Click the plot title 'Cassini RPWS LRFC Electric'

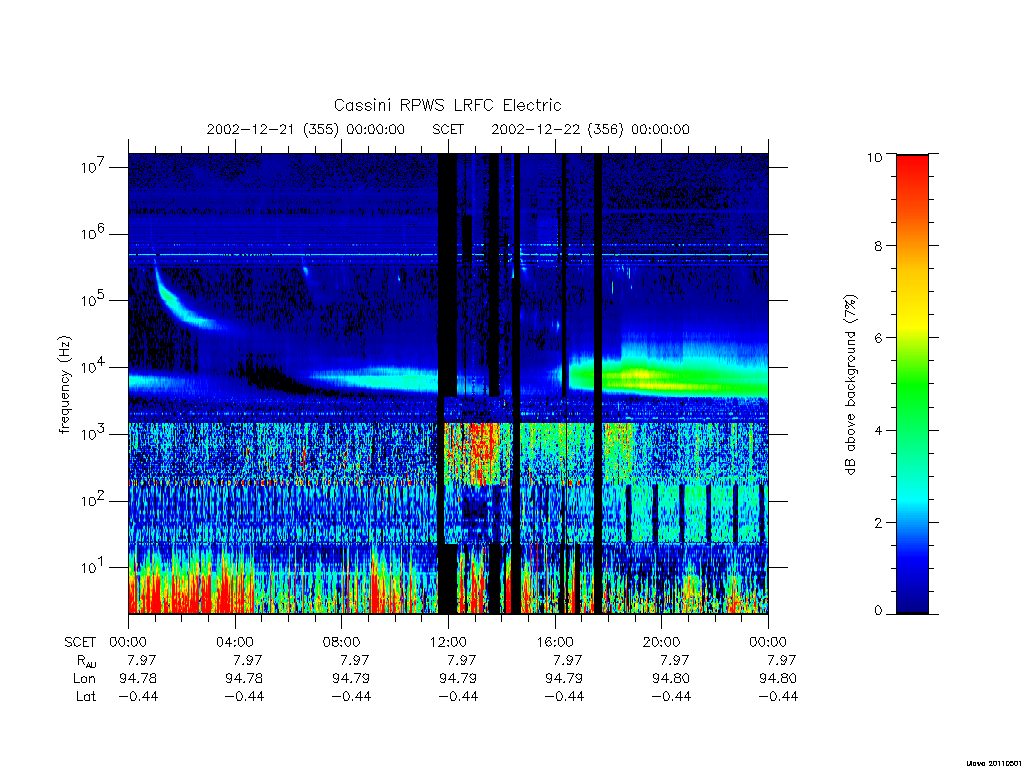(447, 105)
